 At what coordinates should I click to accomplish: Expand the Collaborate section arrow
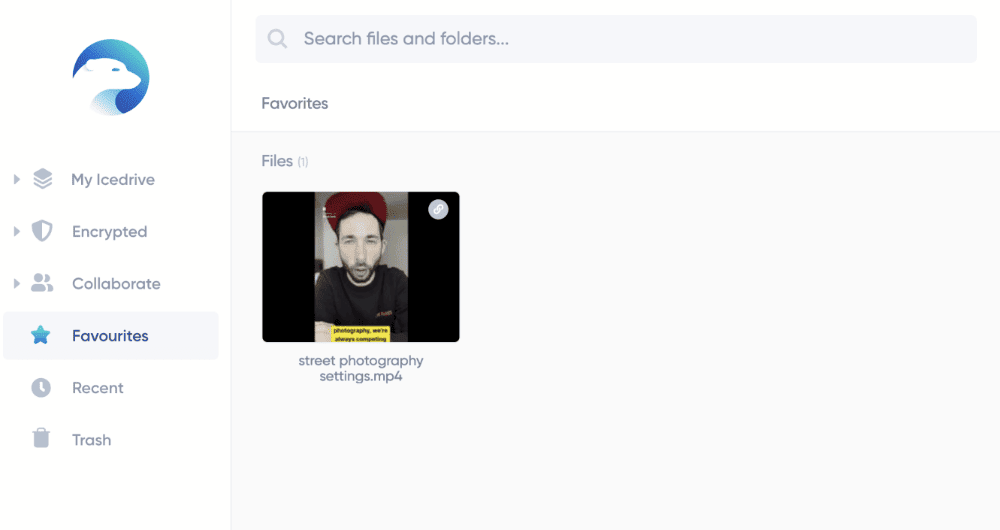pyautogui.click(x=17, y=284)
